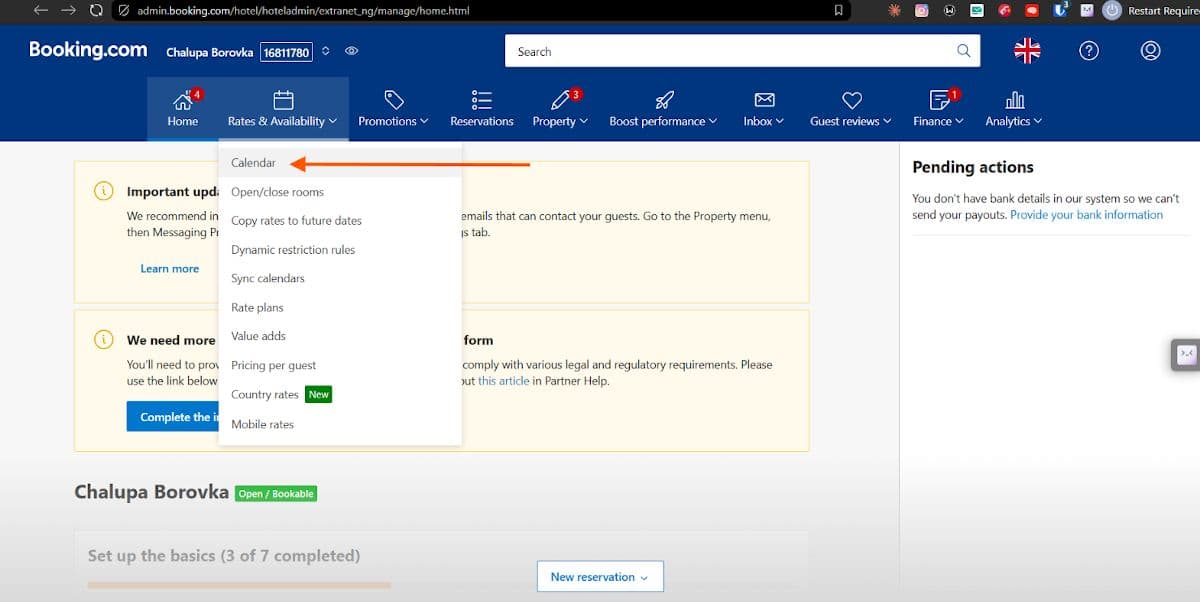The width and height of the screenshot is (1200, 602).
Task: Focus the Search input field
Action: point(742,51)
